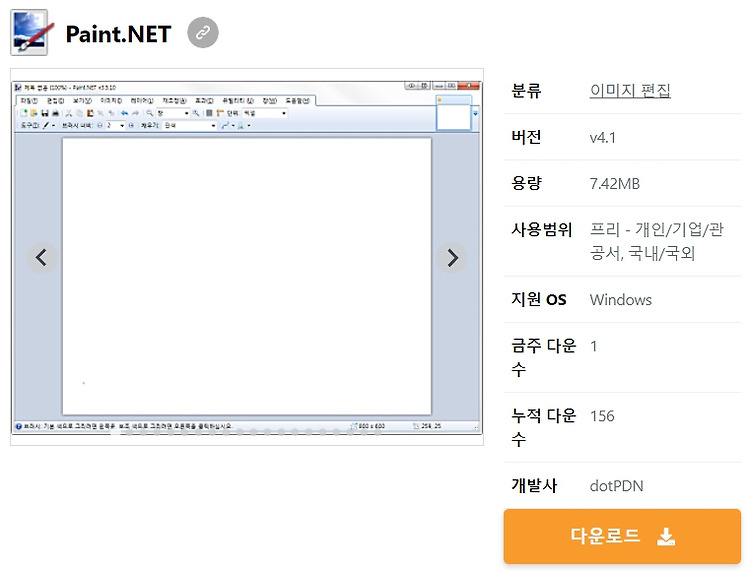Open the Paint.NET screenshot preview image
Image resolution: width=750 pixels, height=571 pixels.
tap(247, 257)
